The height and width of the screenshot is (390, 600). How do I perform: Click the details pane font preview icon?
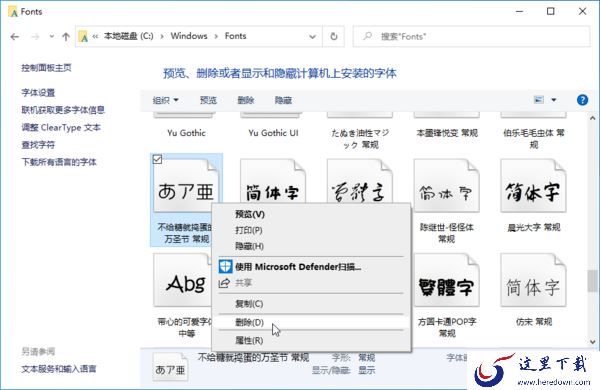(170, 367)
